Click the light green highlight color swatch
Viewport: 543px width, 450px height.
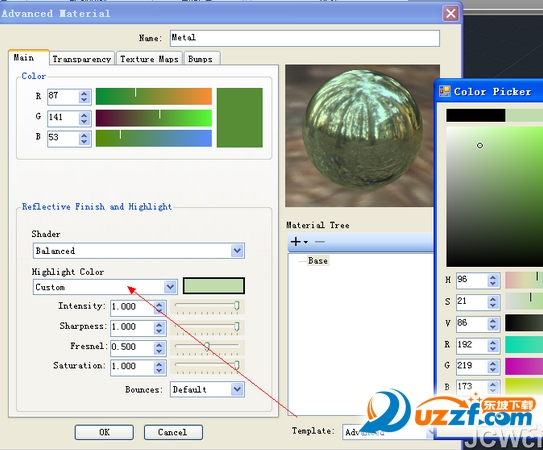click(214, 286)
